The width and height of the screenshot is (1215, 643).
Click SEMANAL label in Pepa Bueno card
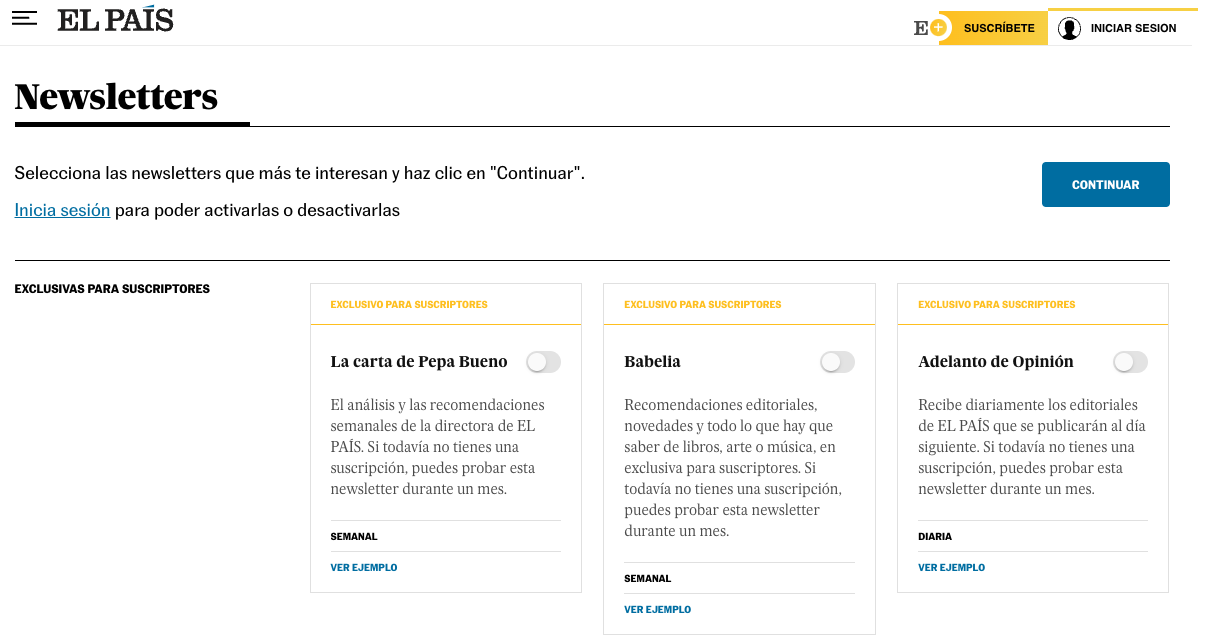tap(354, 537)
